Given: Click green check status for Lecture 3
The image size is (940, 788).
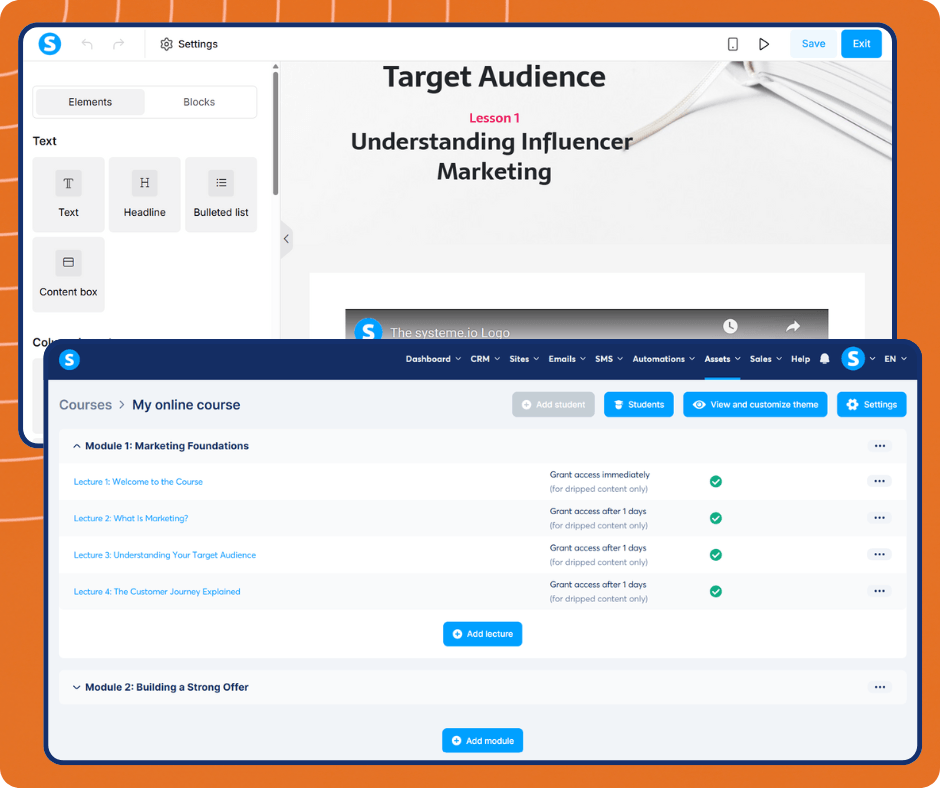Looking at the screenshot, I should point(716,555).
